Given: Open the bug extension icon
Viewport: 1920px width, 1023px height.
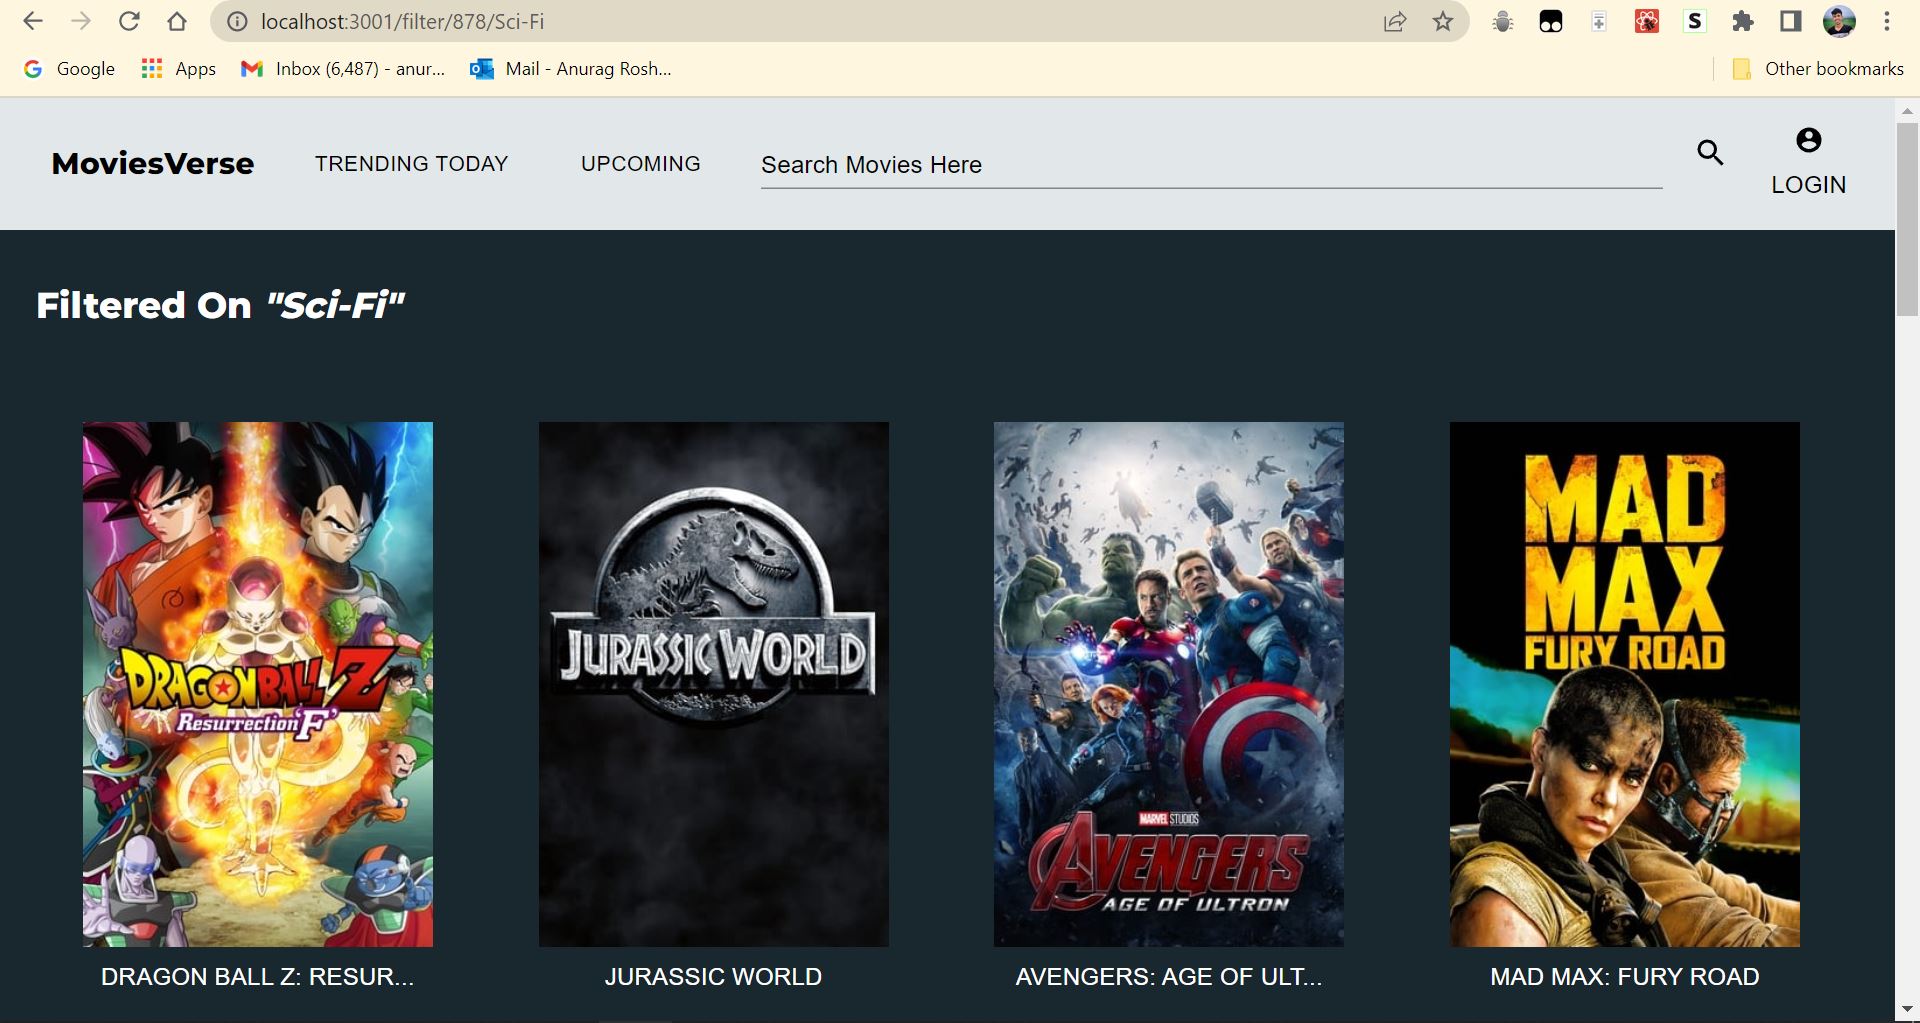Looking at the screenshot, I should (1502, 21).
